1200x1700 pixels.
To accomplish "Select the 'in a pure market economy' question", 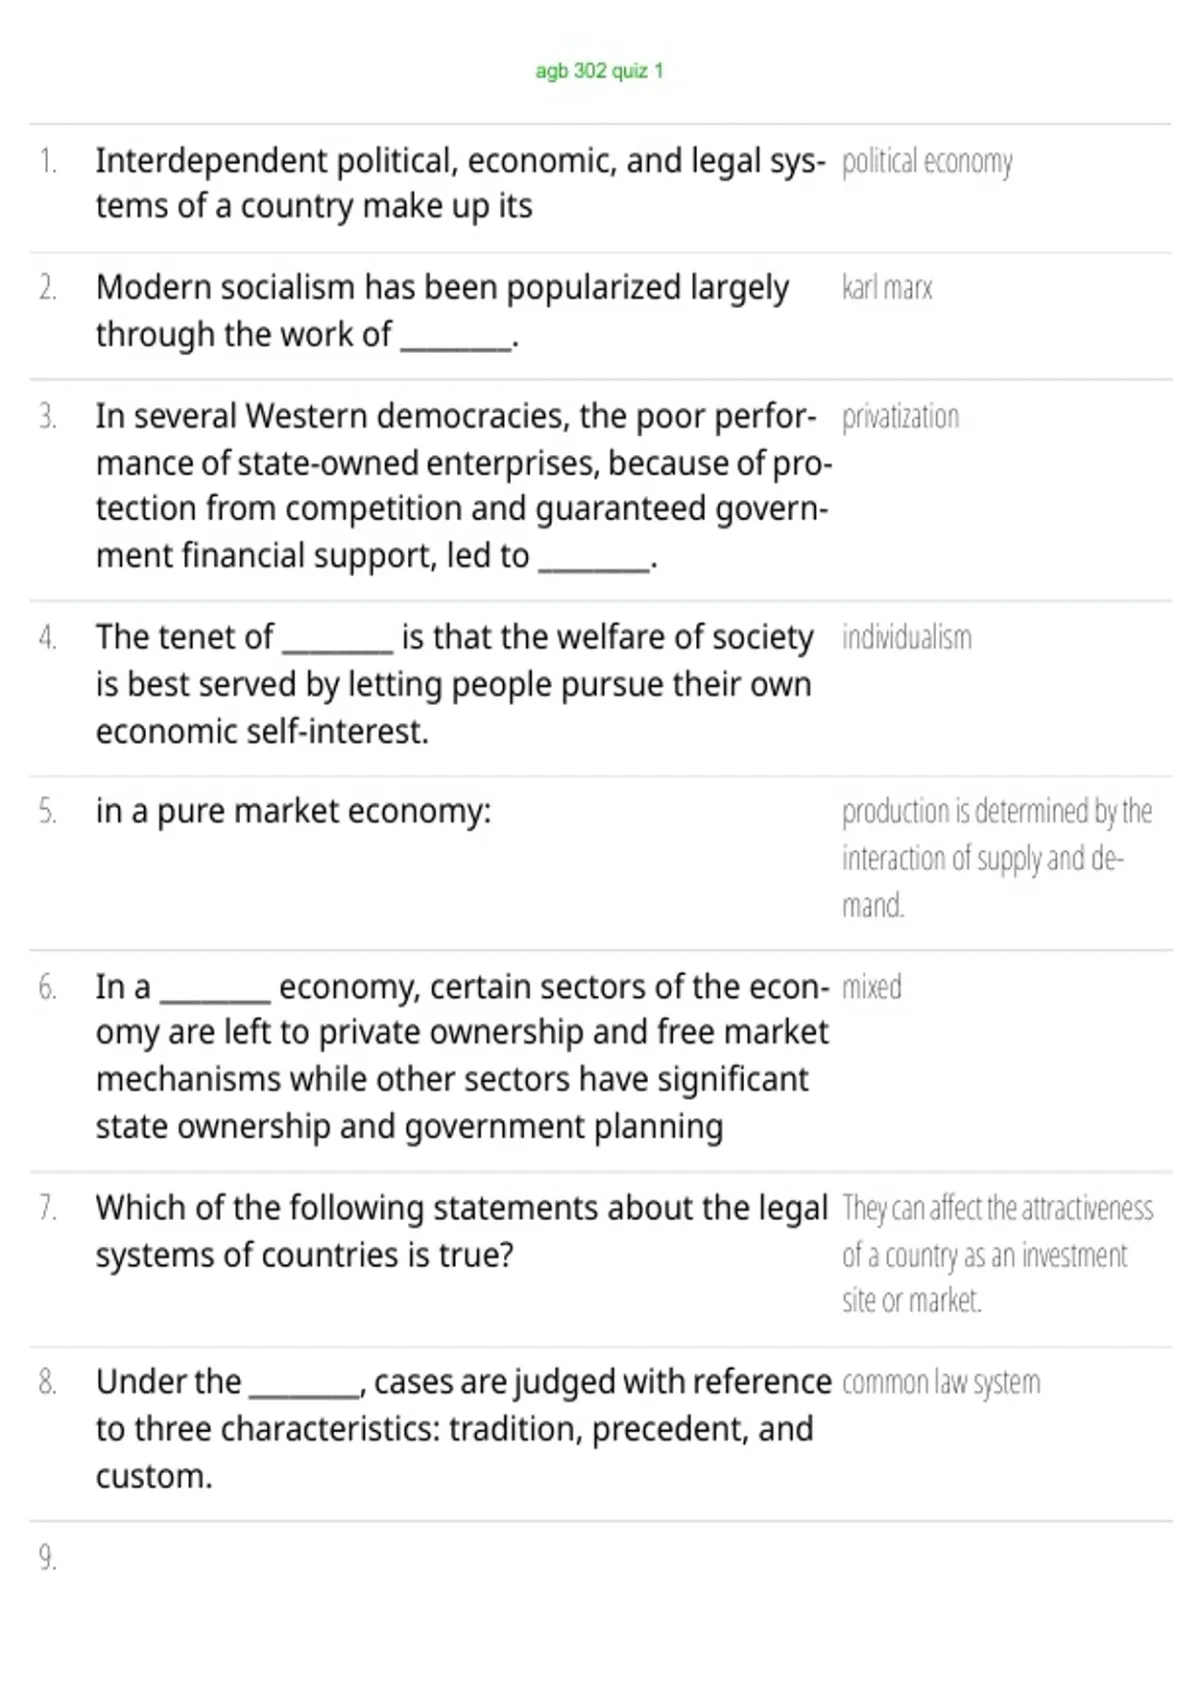I will pos(293,811).
